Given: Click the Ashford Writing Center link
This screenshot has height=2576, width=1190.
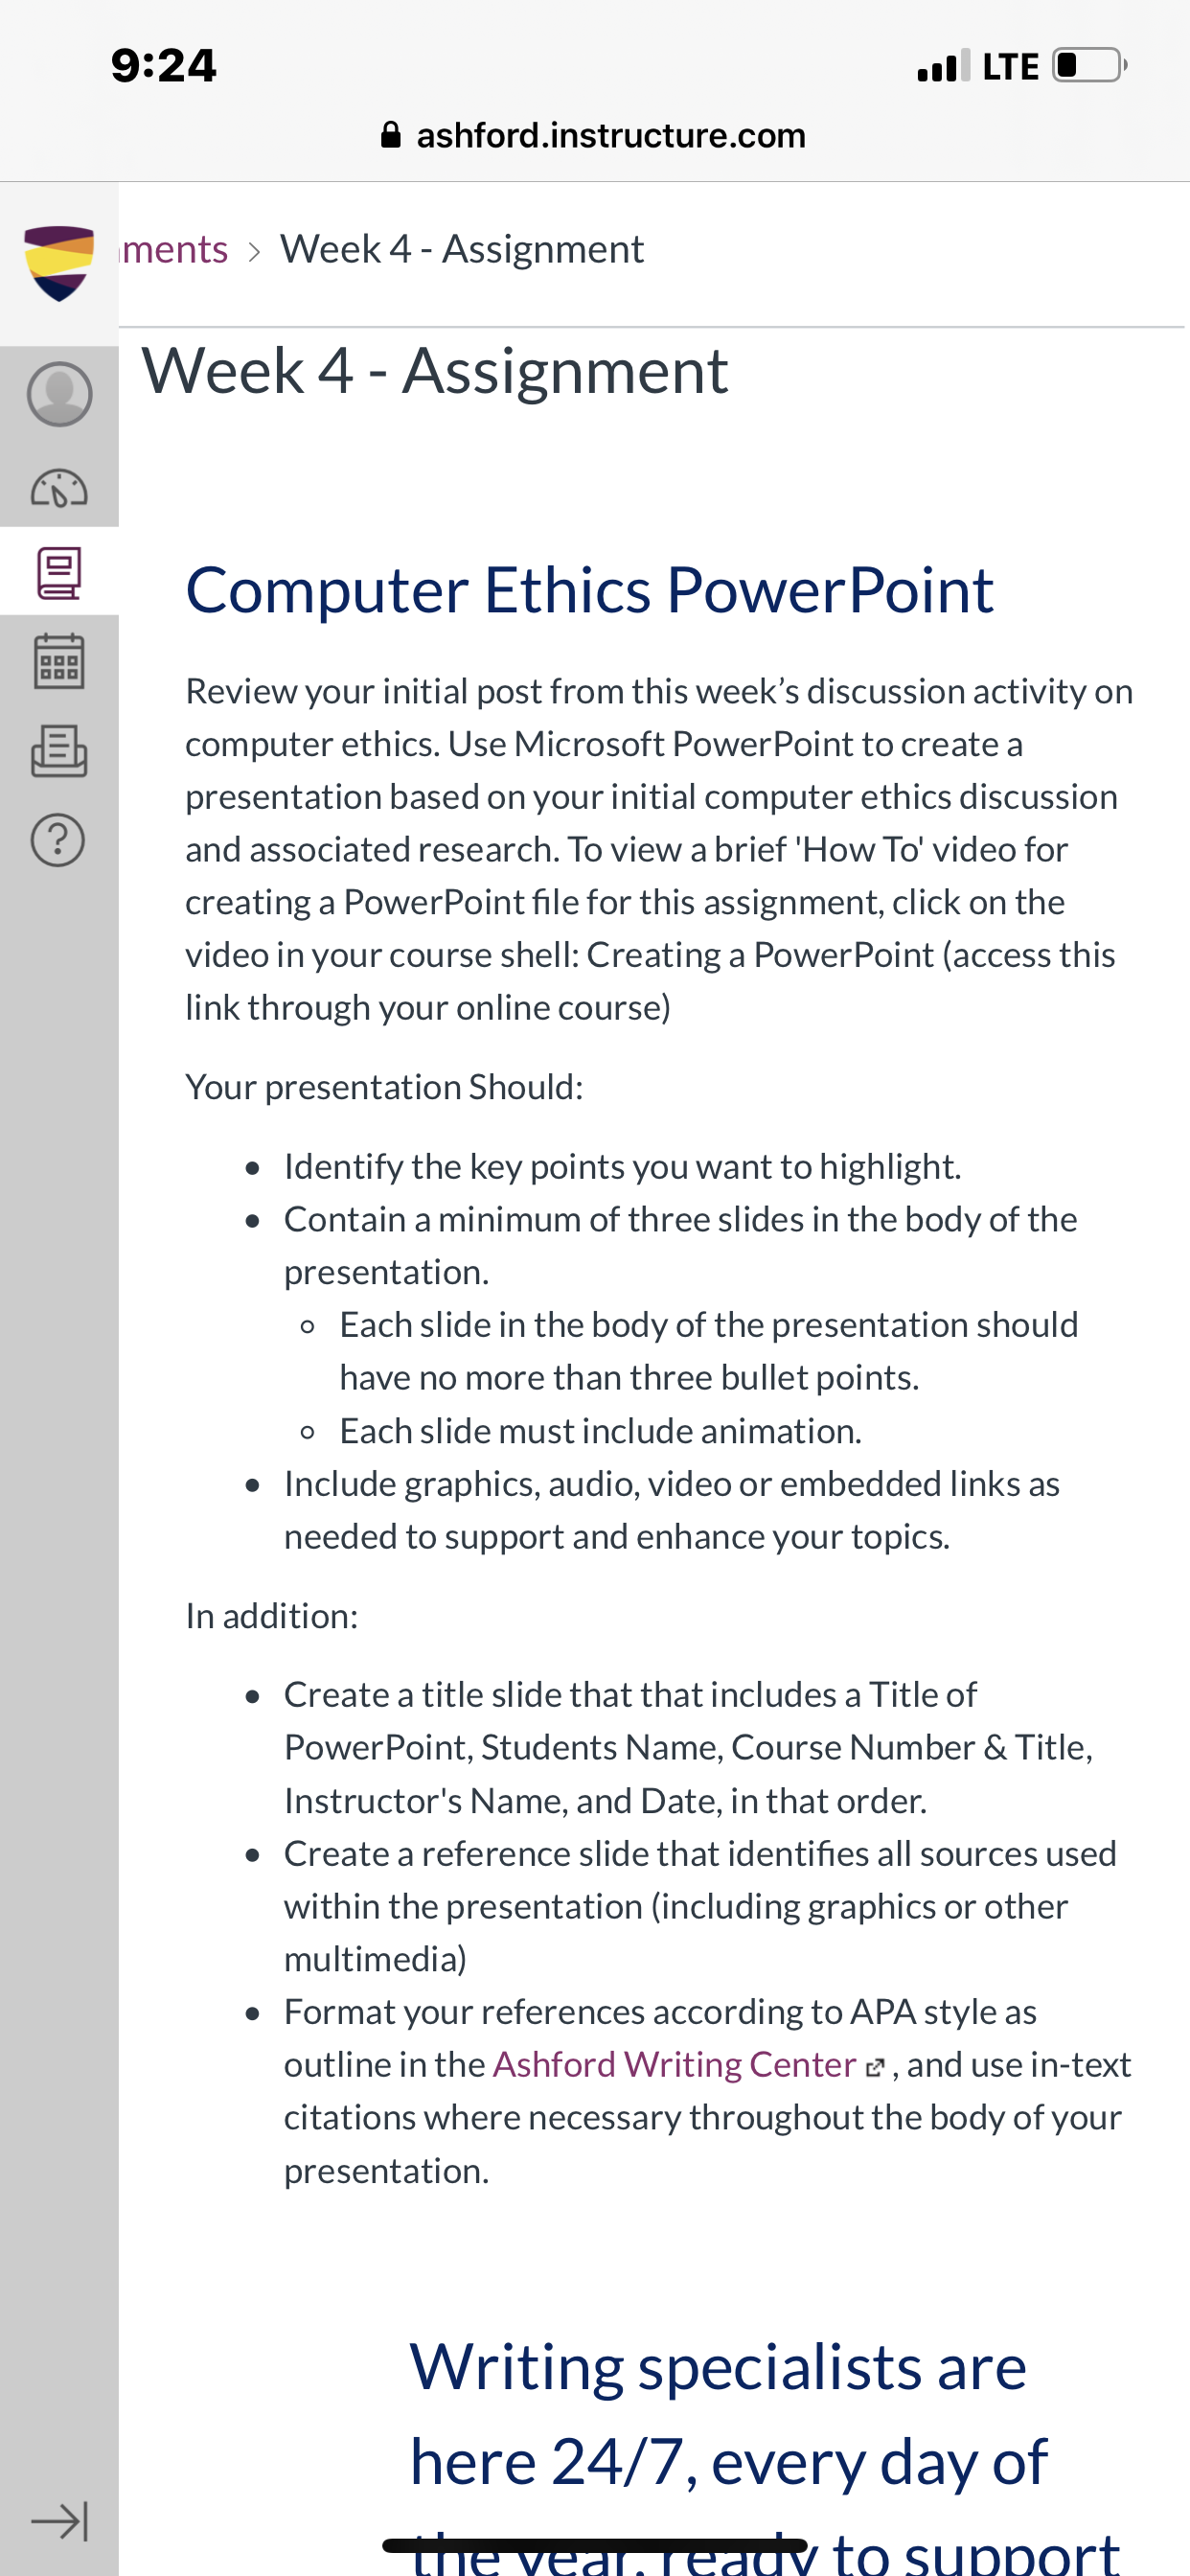Looking at the screenshot, I should coord(675,2064).
